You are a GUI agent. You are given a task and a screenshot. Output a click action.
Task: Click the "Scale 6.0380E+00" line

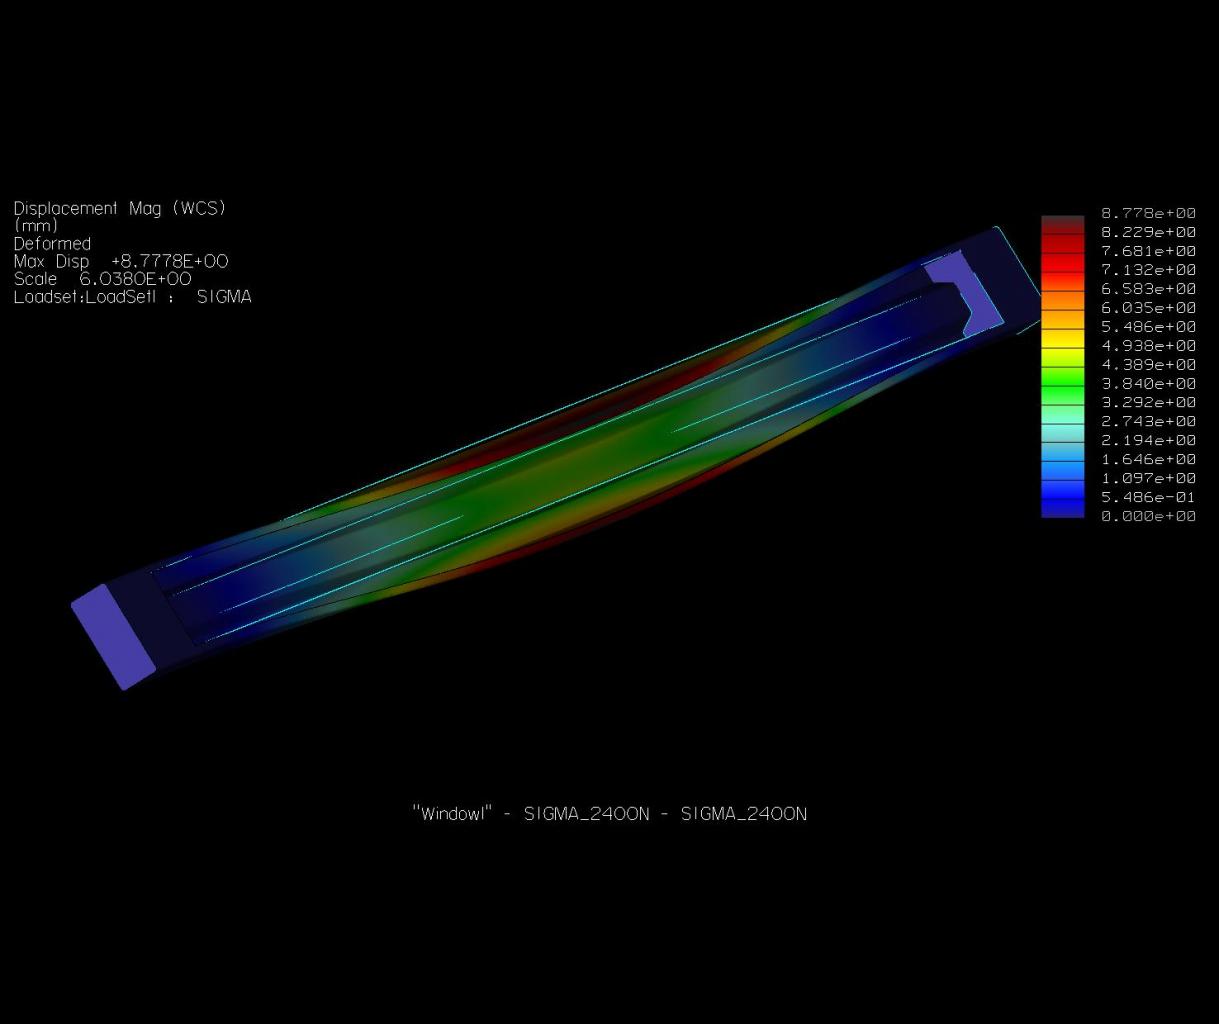pos(102,279)
